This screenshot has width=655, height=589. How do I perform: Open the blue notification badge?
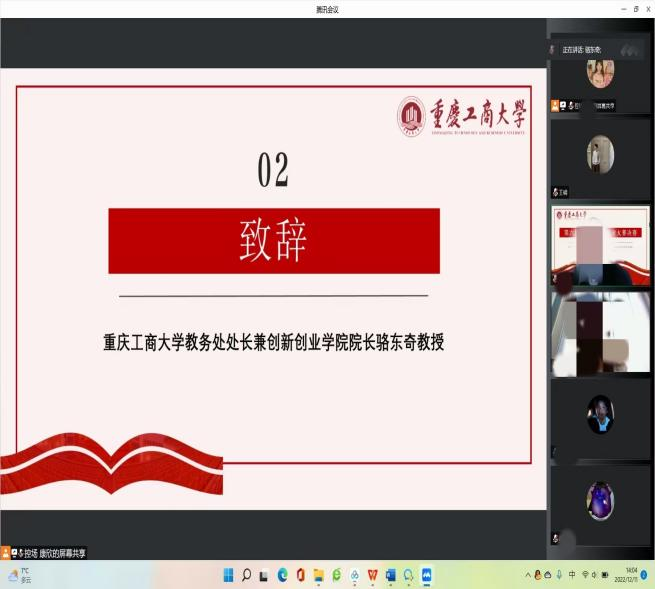click(644, 575)
